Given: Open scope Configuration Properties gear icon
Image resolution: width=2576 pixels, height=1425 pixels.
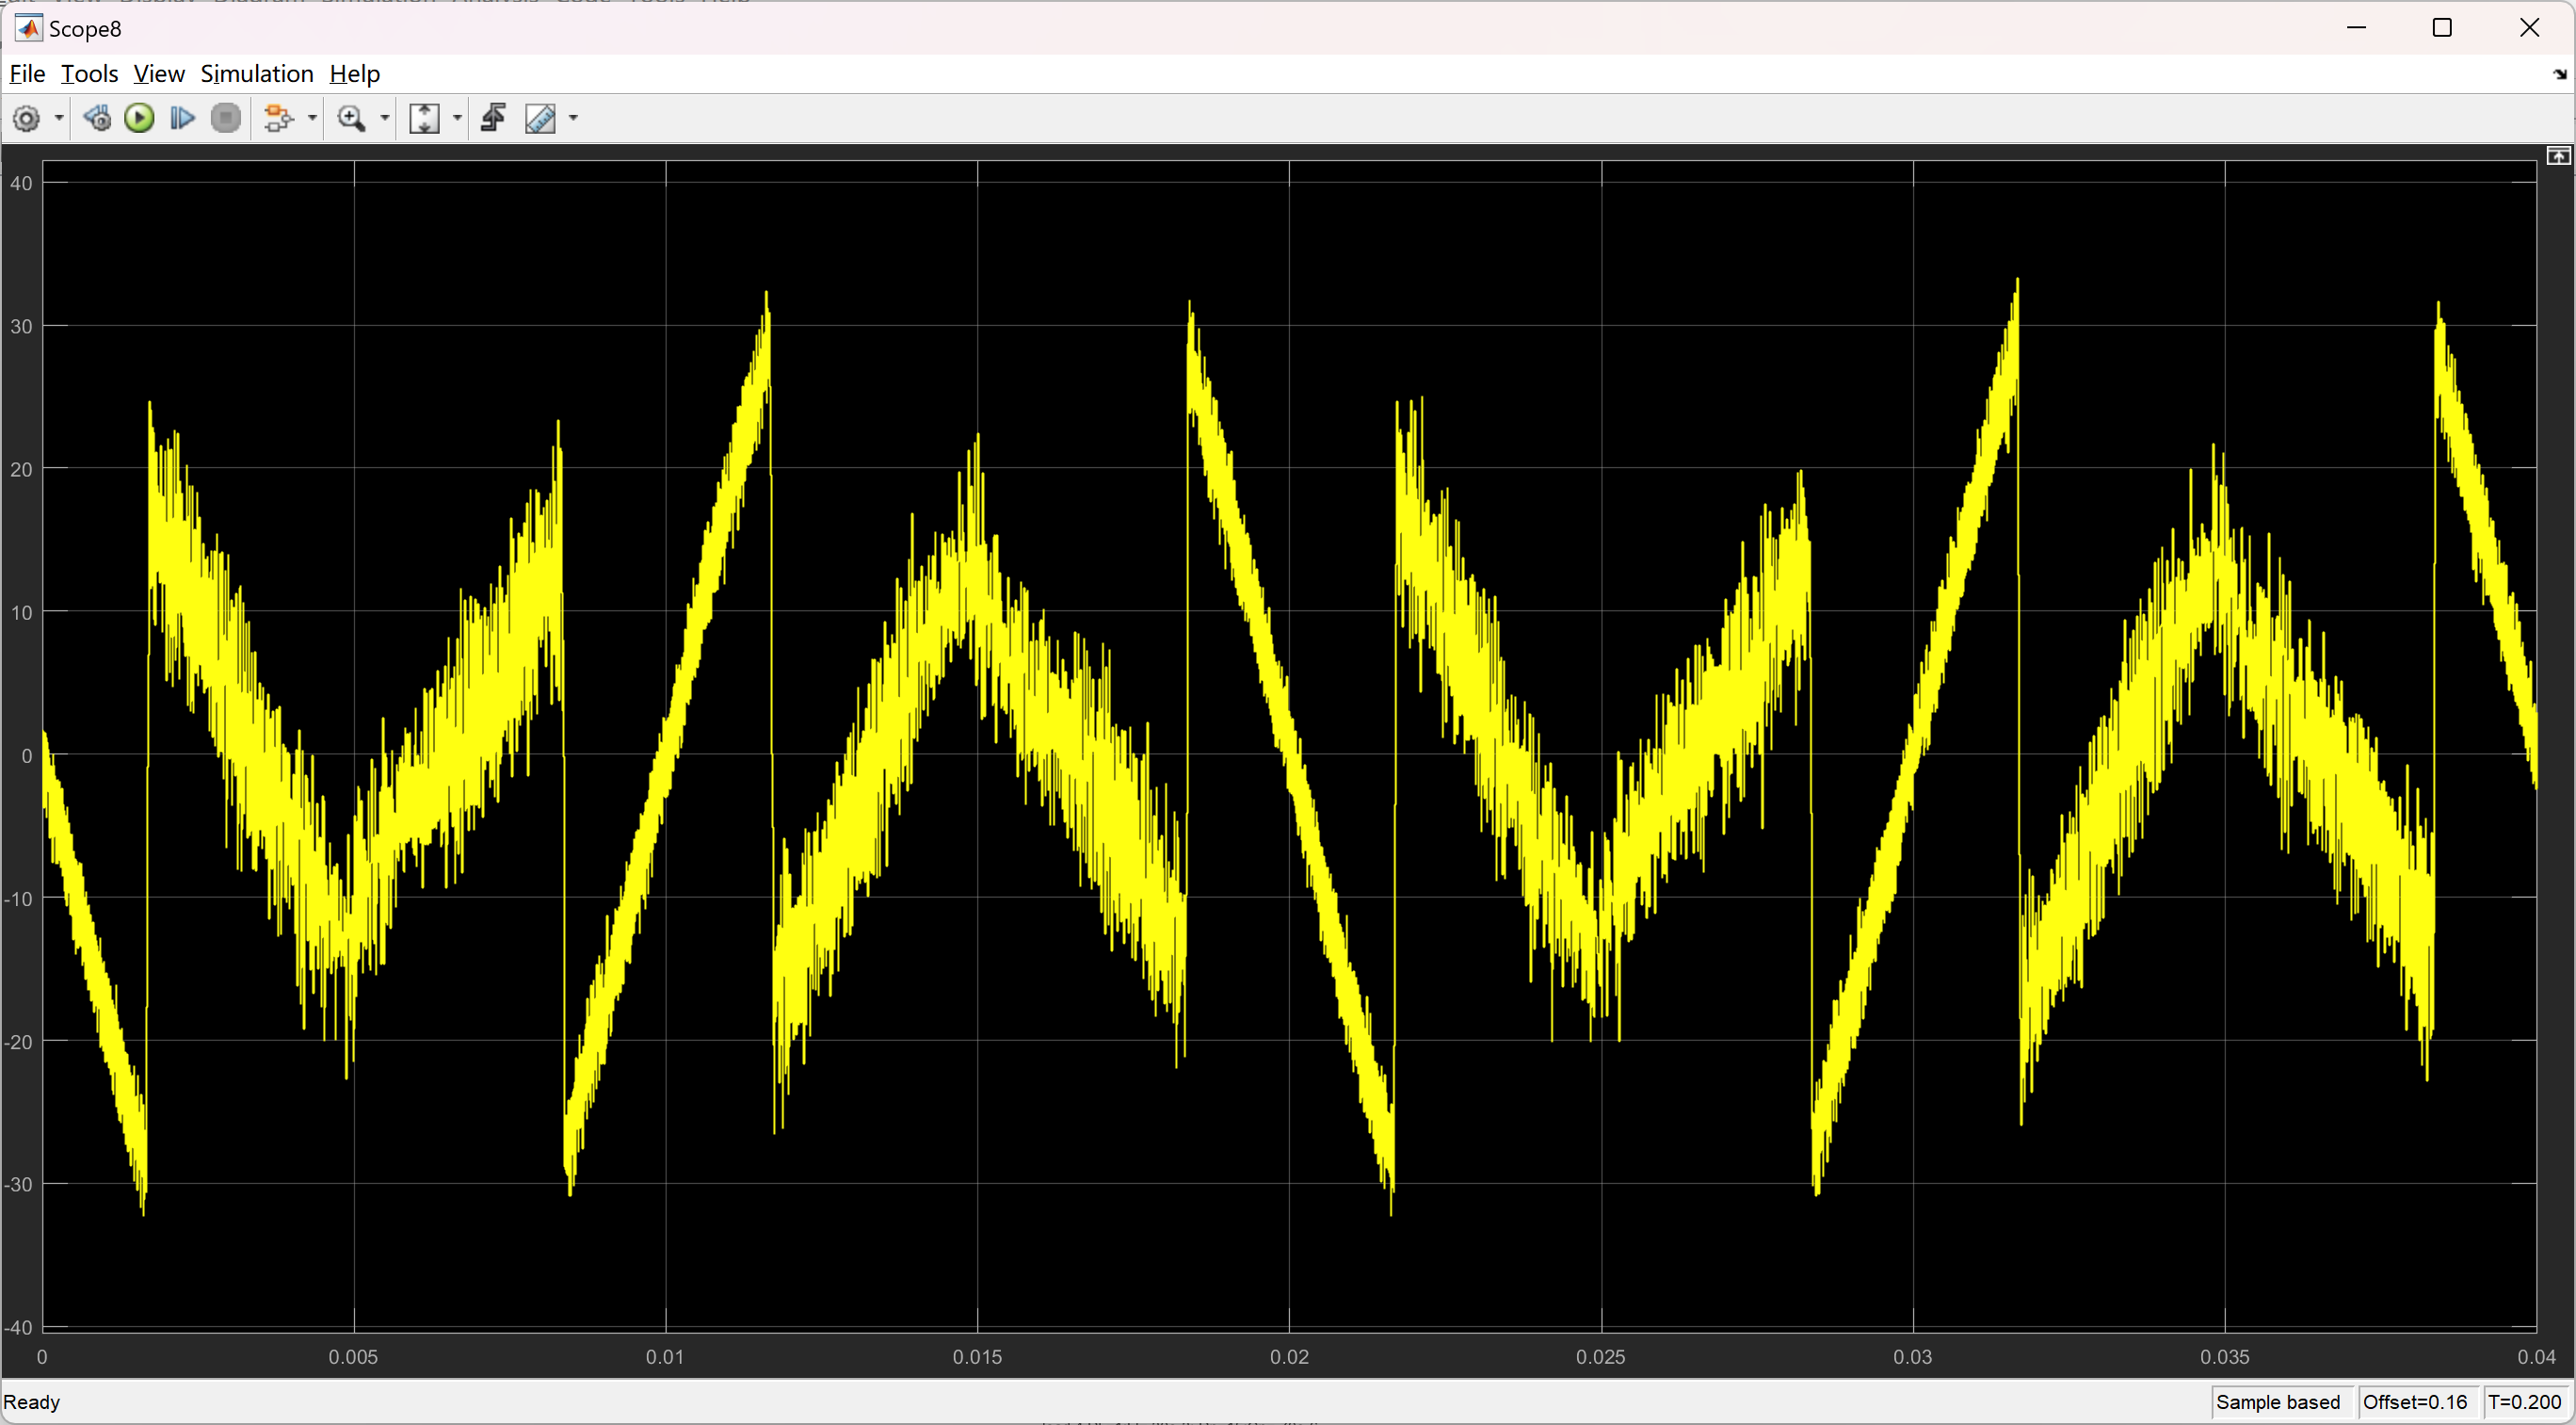Looking at the screenshot, I should coord(26,119).
